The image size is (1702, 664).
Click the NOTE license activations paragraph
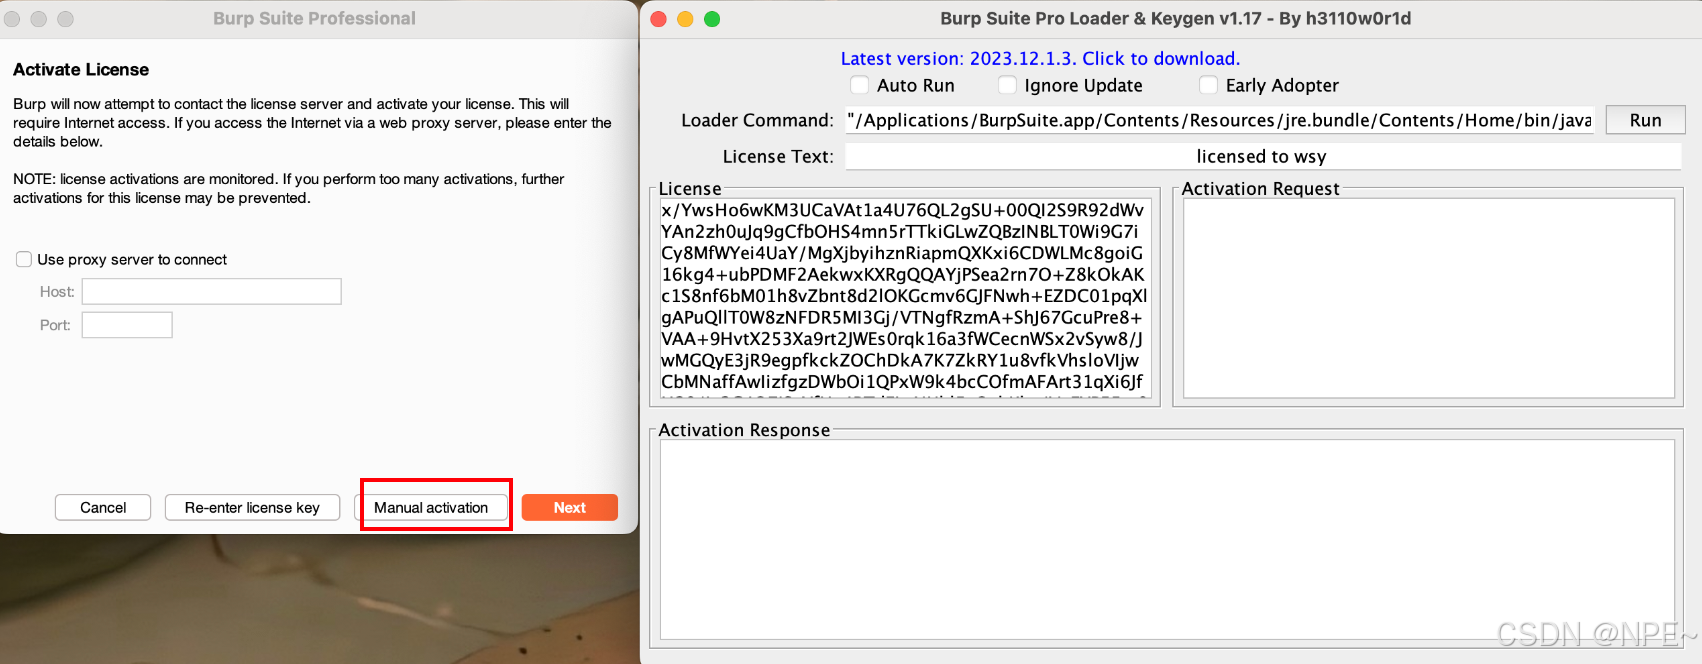289,188
